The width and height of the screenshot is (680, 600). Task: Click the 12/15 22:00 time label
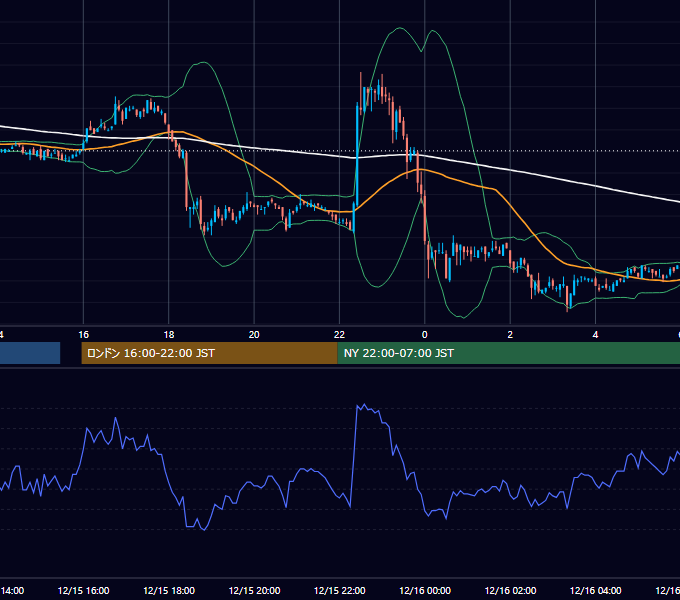[x=340, y=590]
